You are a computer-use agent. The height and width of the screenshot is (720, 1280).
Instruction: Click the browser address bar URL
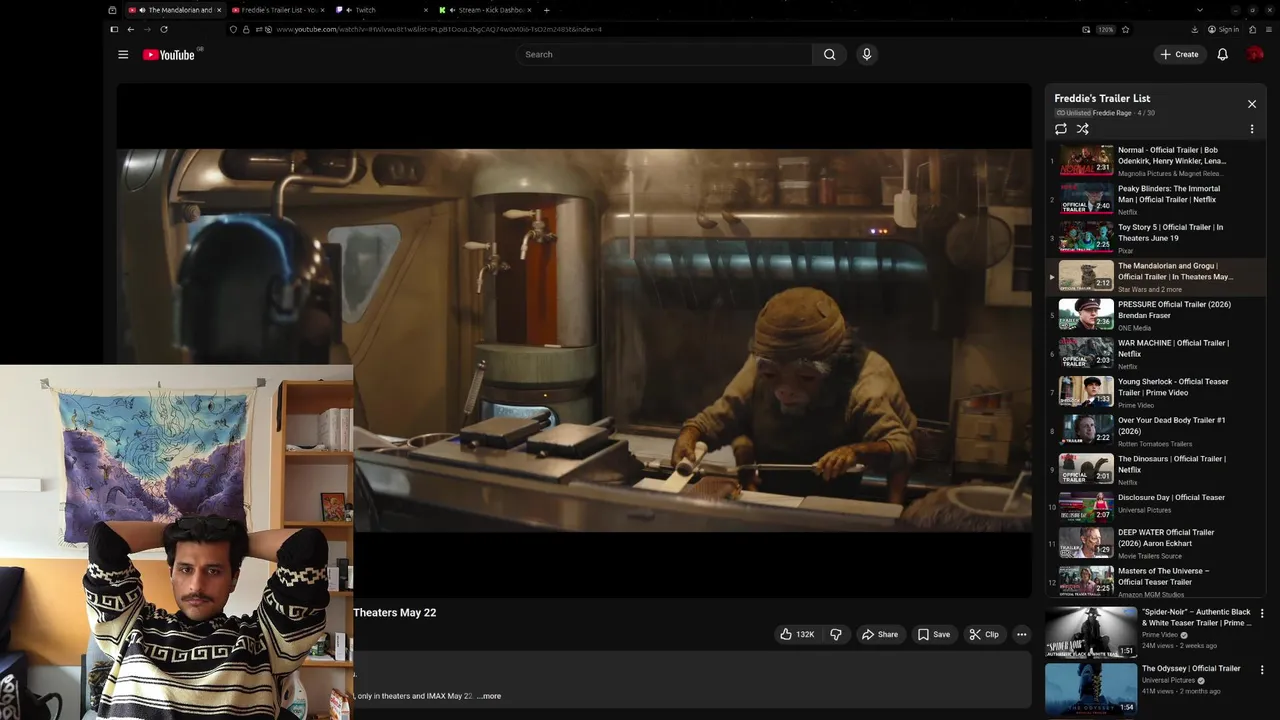439,29
